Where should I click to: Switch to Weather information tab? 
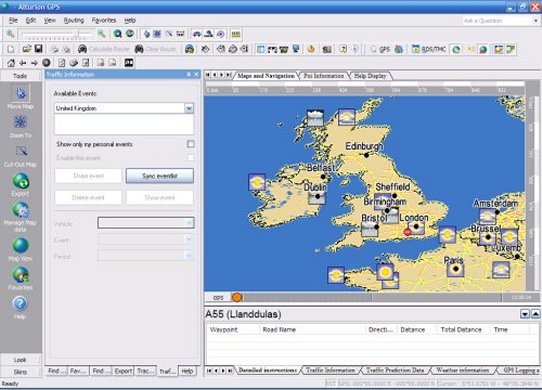pos(462,370)
